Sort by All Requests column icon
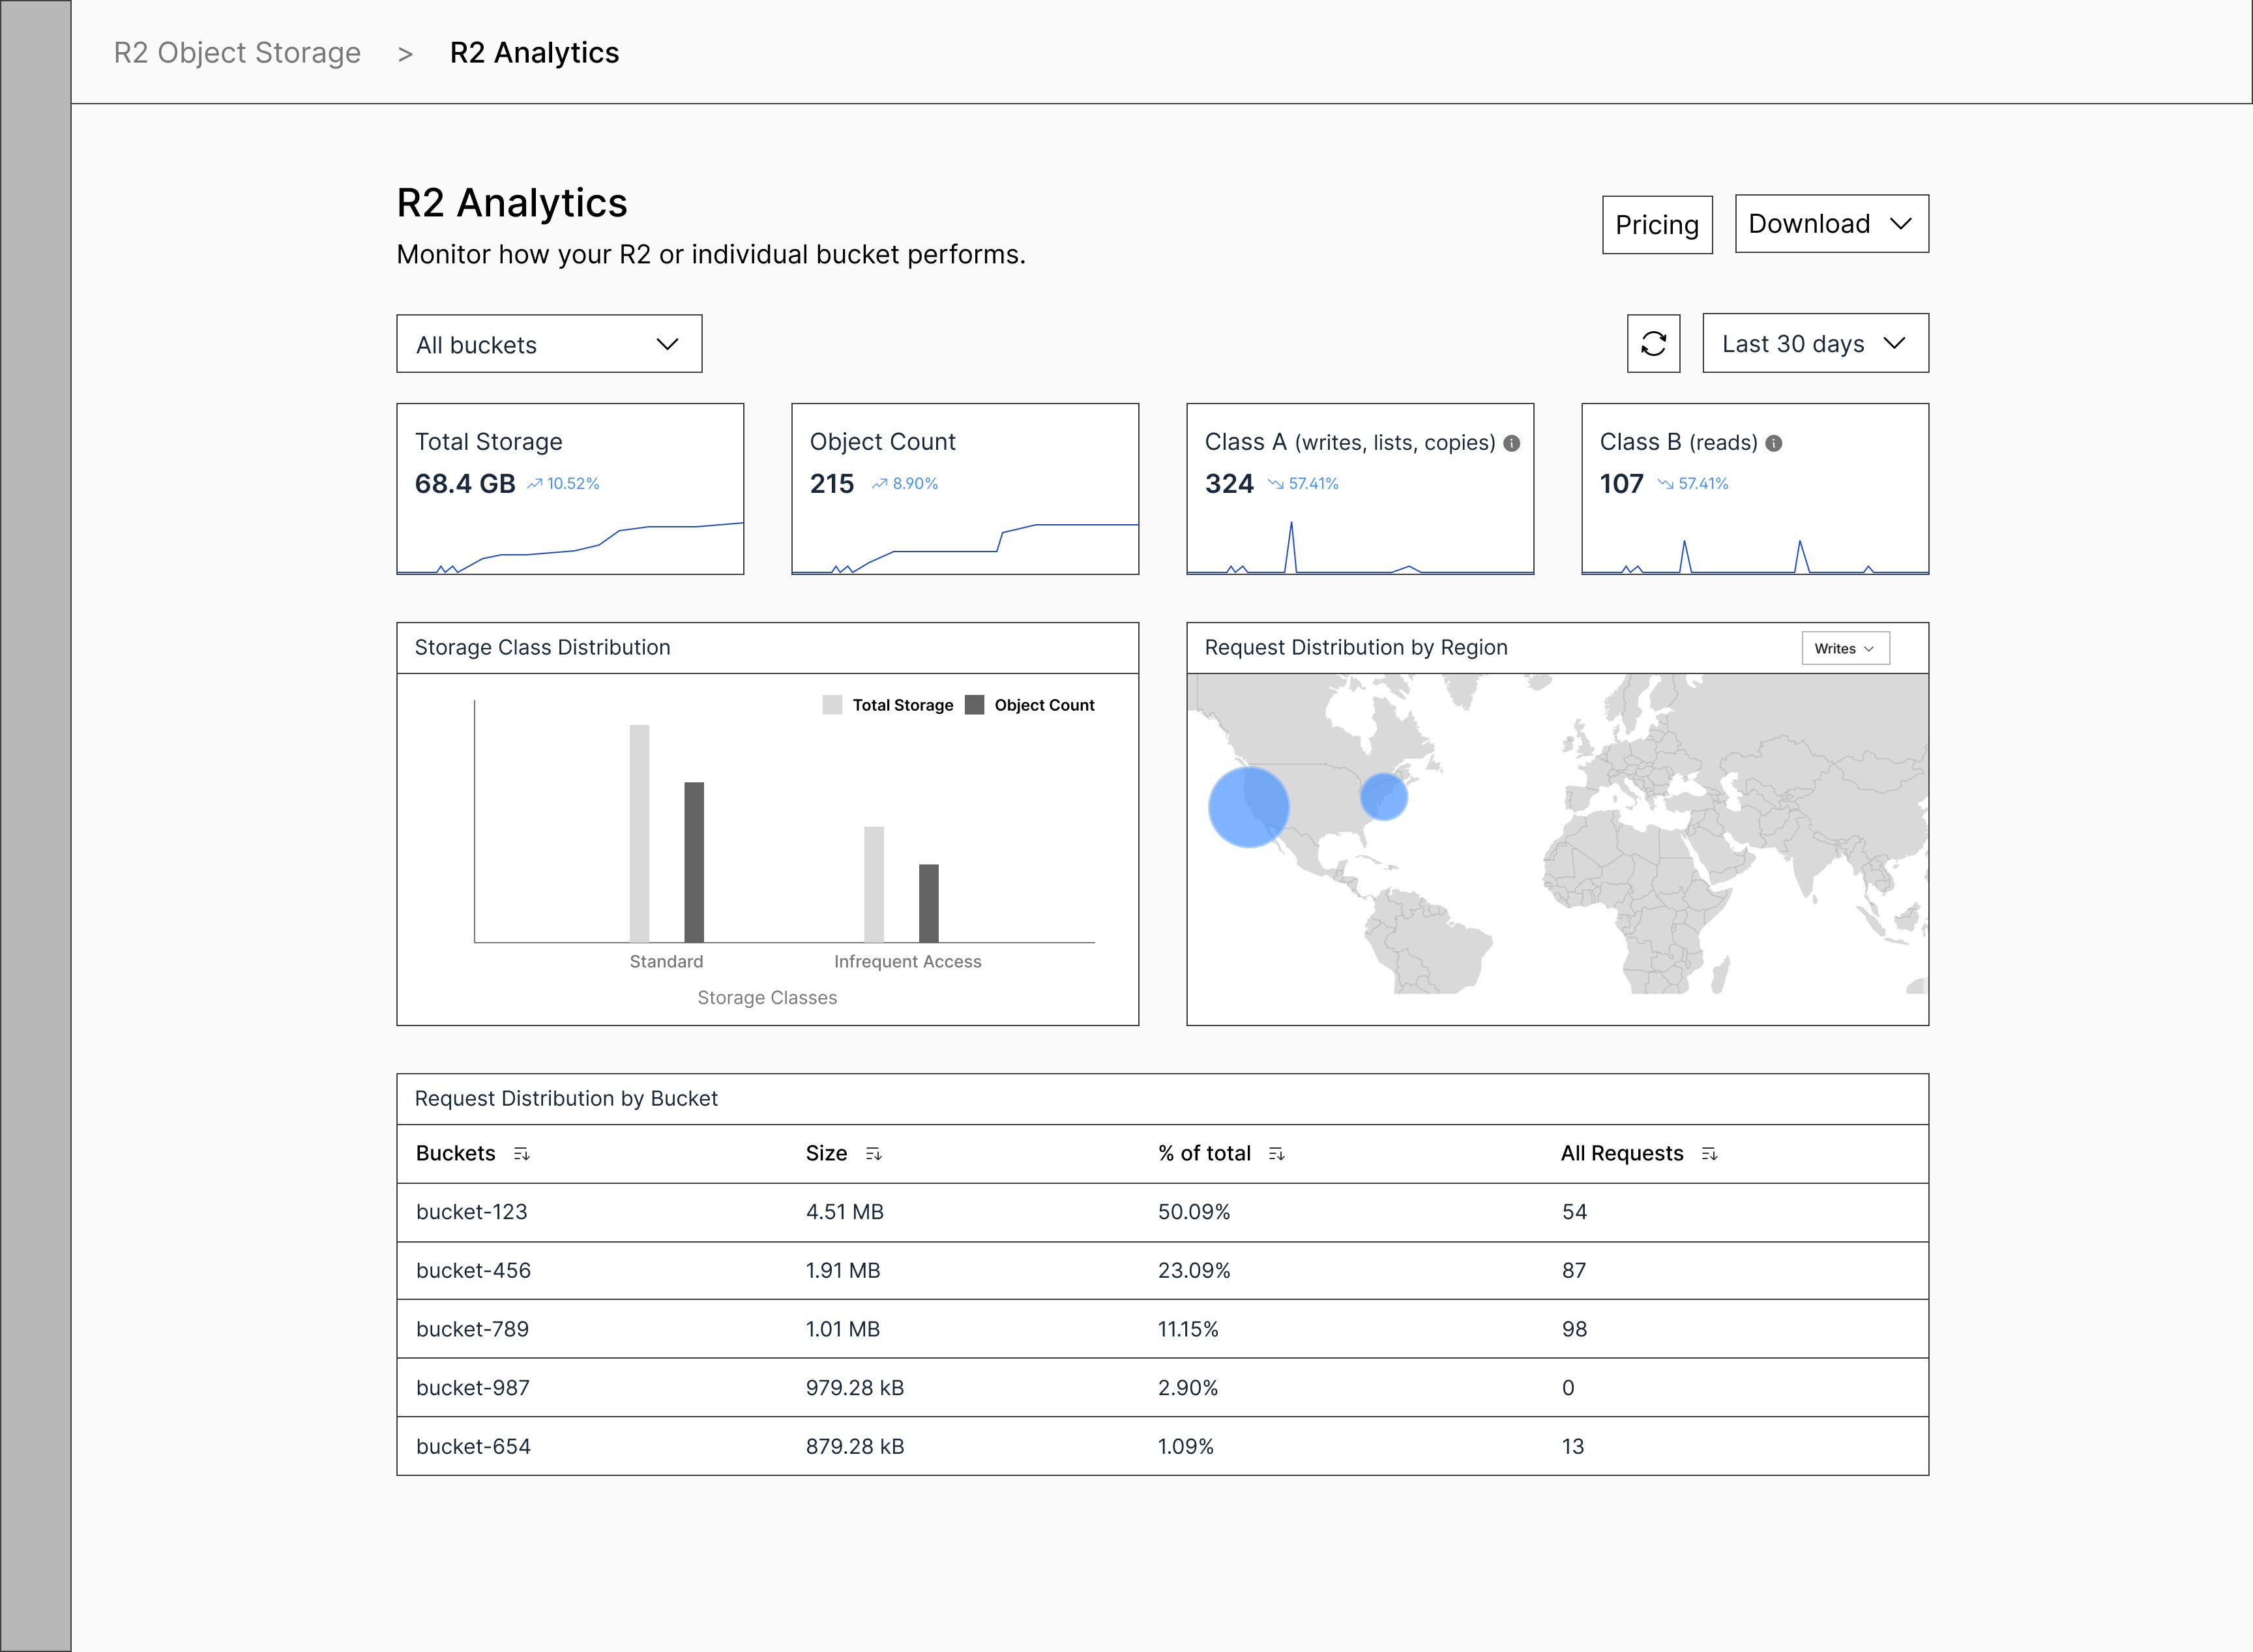Image resolution: width=2253 pixels, height=1652 pixels. pyautogui.click(x=1709, y=1154)
